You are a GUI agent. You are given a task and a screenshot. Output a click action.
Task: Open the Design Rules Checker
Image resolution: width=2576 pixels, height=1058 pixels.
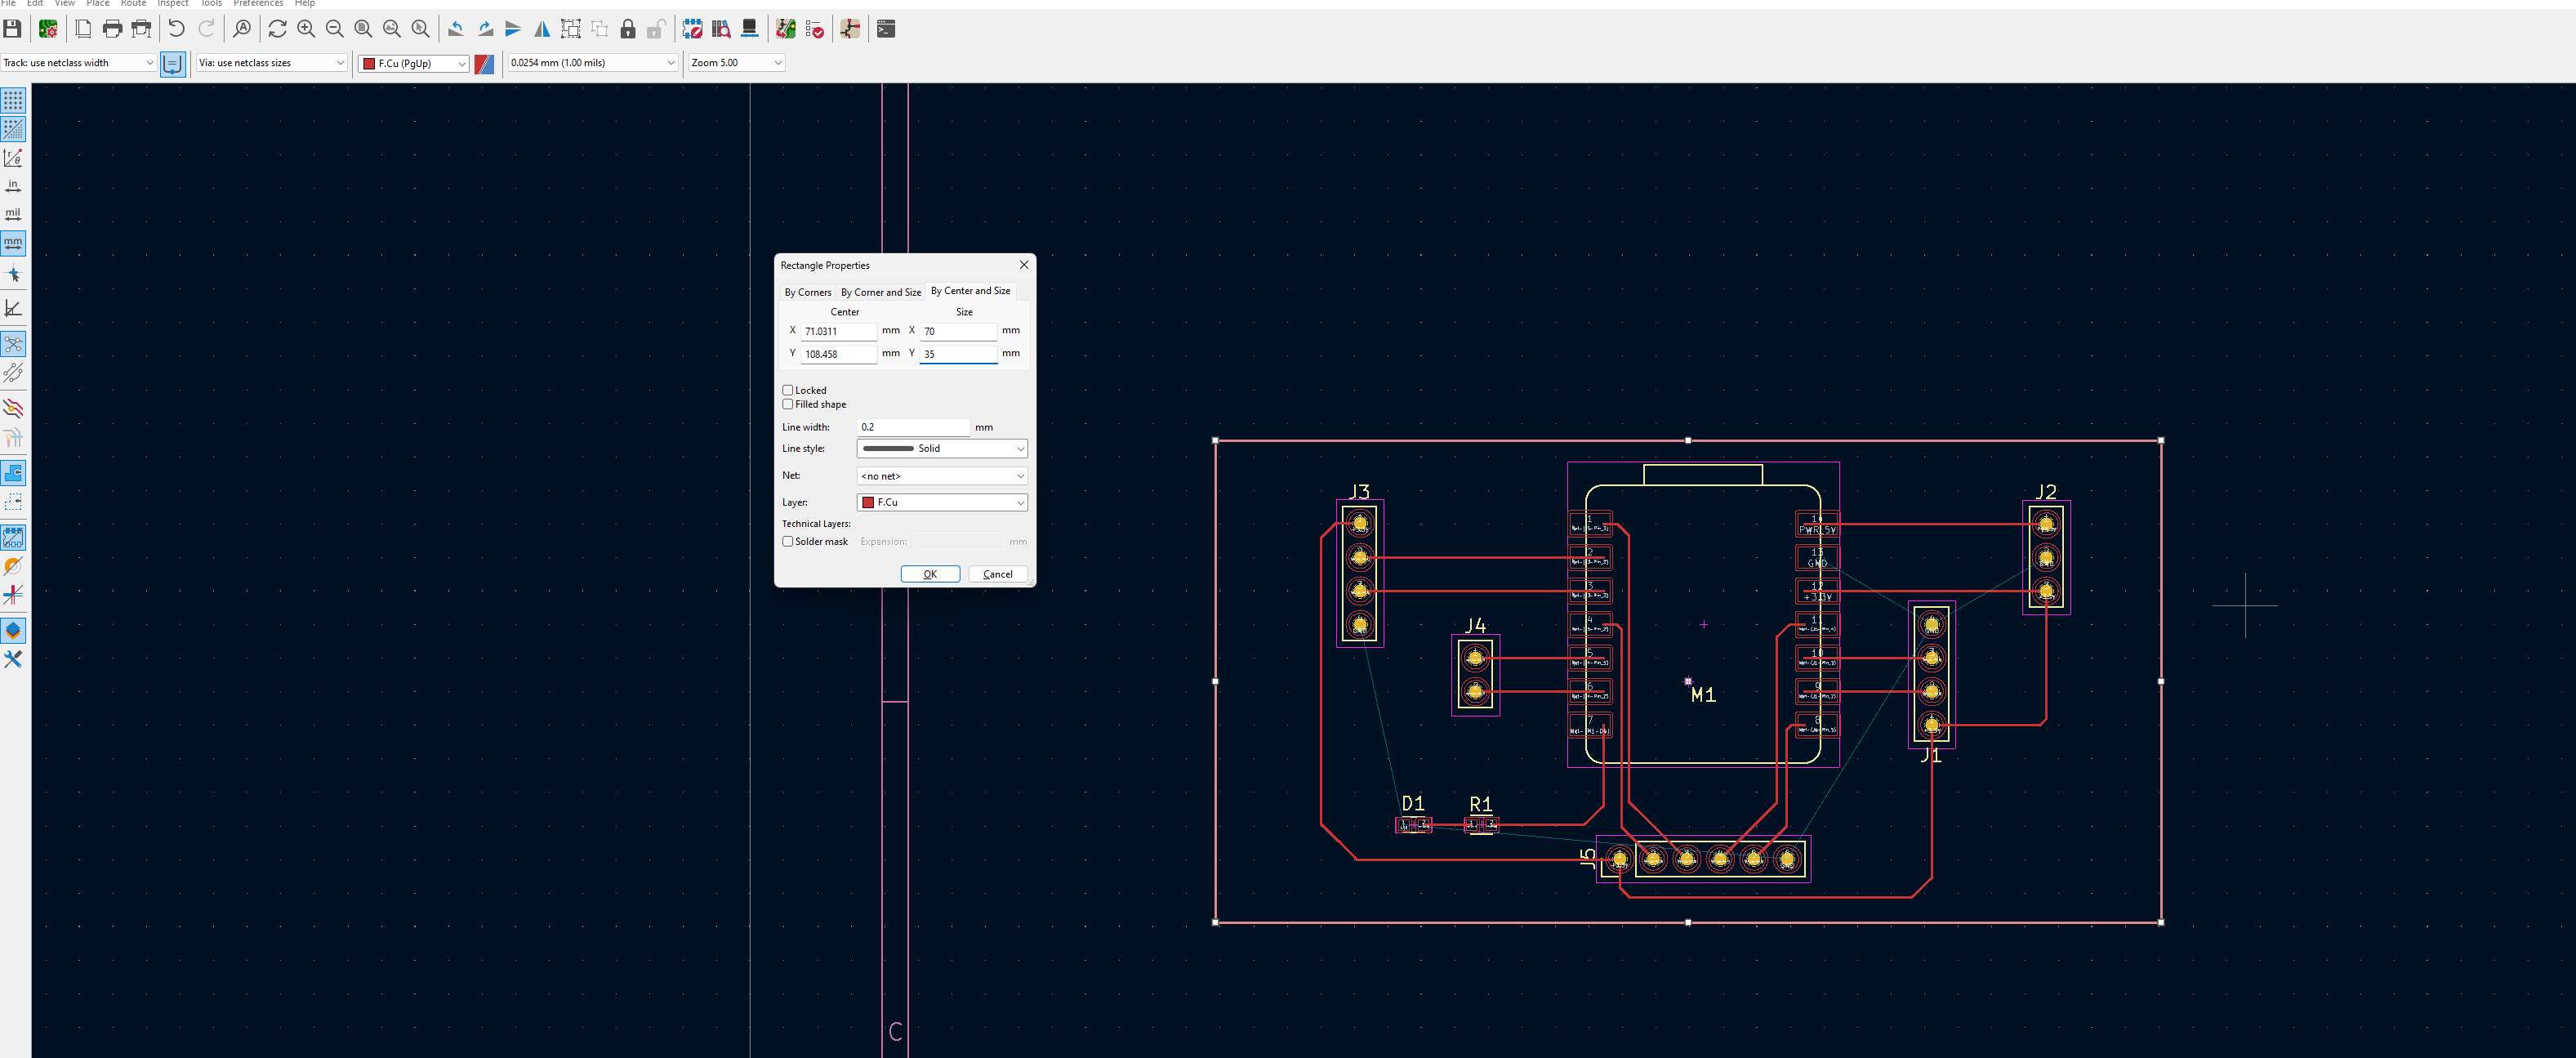pyautogui.click(x=814, y=29)
